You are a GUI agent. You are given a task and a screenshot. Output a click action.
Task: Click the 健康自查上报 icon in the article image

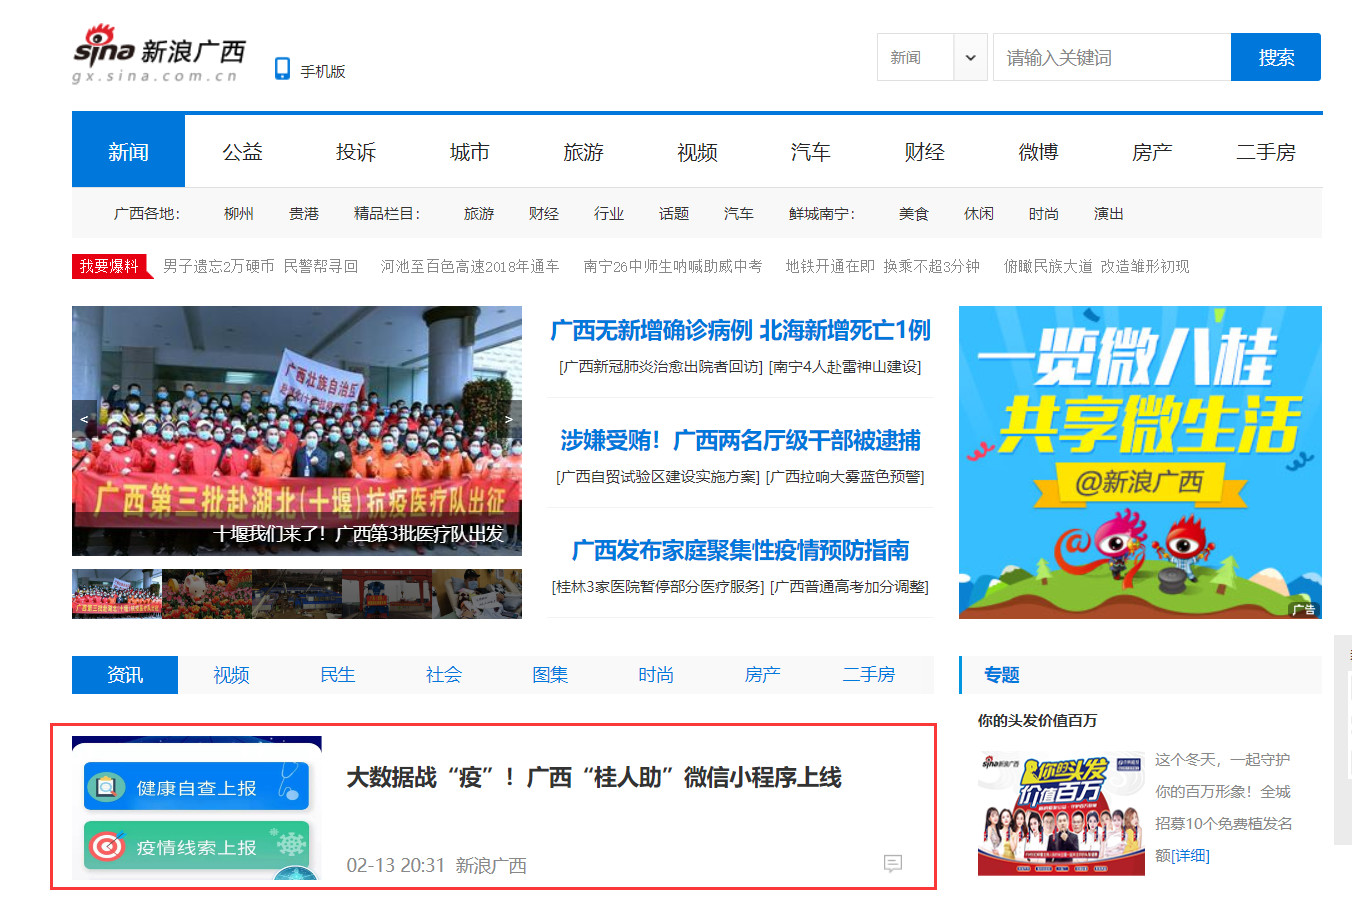(105, 787)
